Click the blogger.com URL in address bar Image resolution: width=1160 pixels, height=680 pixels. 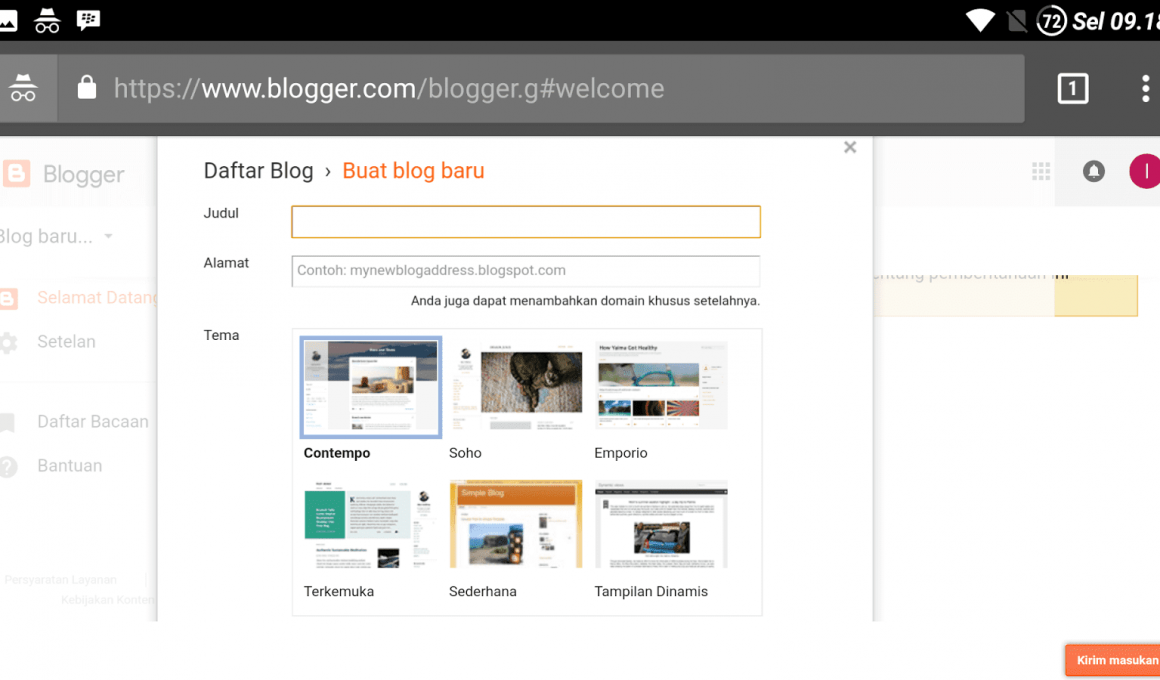(389, 89)
